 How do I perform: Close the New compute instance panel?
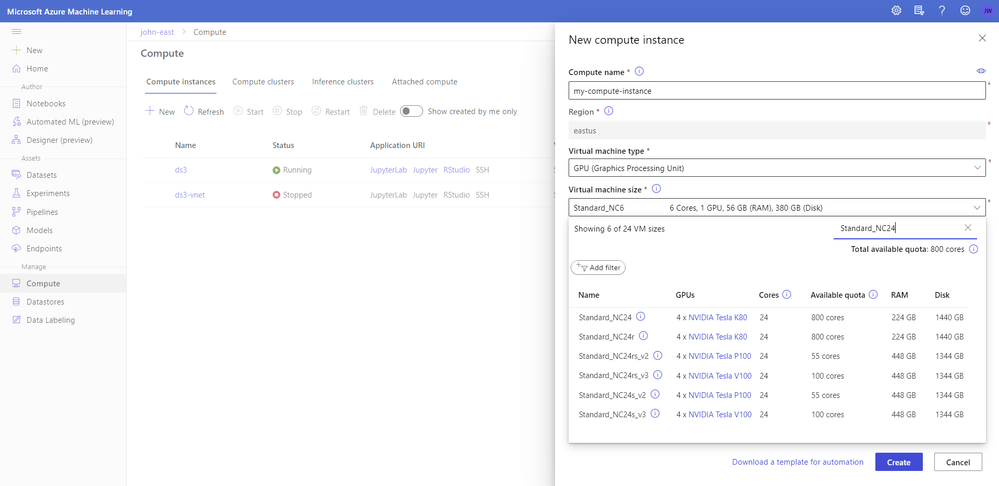[x=982, y=38]
